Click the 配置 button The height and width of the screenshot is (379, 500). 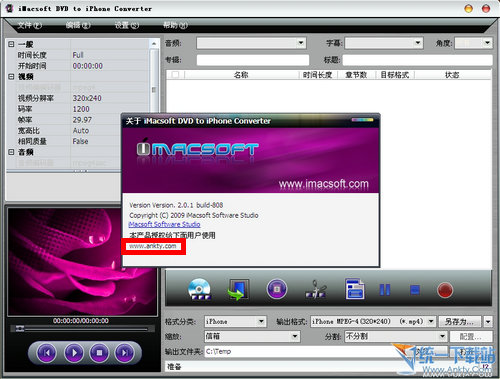[x=471, y=336]
